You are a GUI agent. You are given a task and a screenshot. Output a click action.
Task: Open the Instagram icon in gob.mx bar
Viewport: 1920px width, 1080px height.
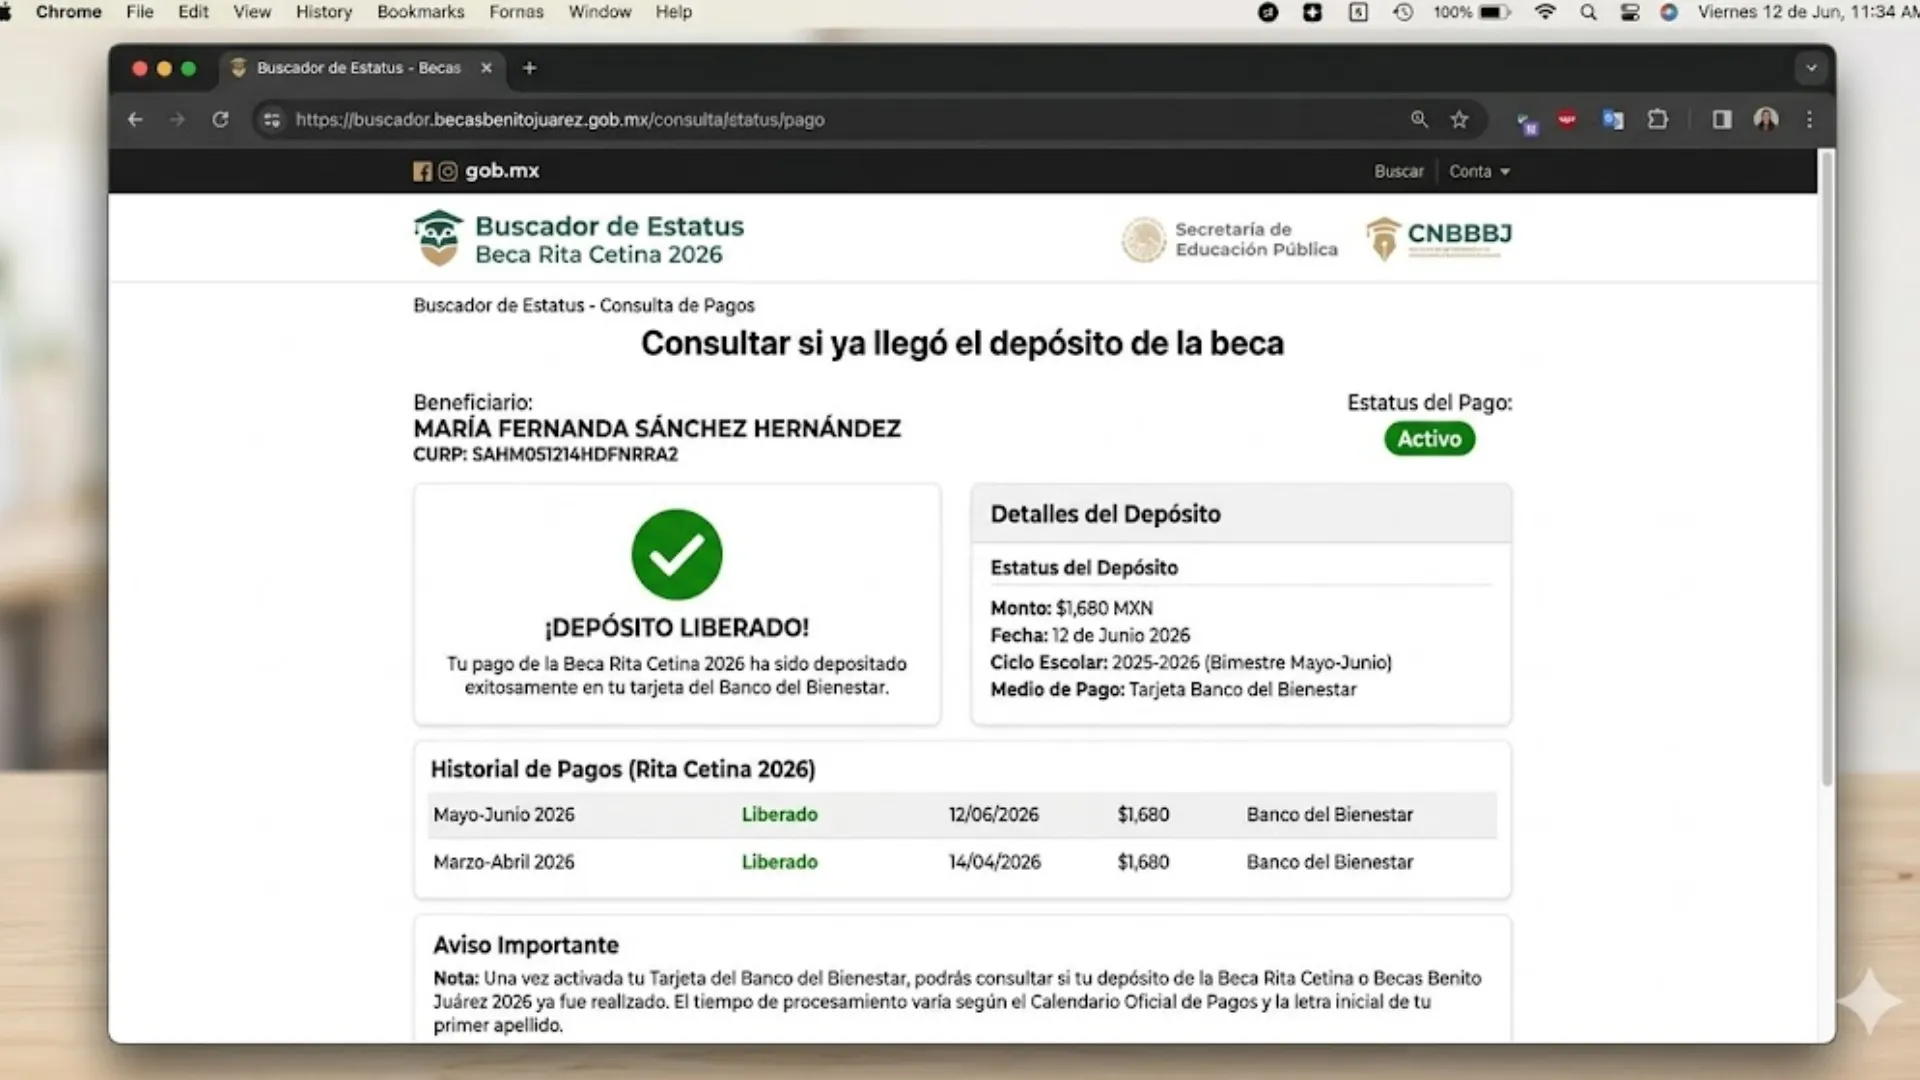[x=448, y=172]
